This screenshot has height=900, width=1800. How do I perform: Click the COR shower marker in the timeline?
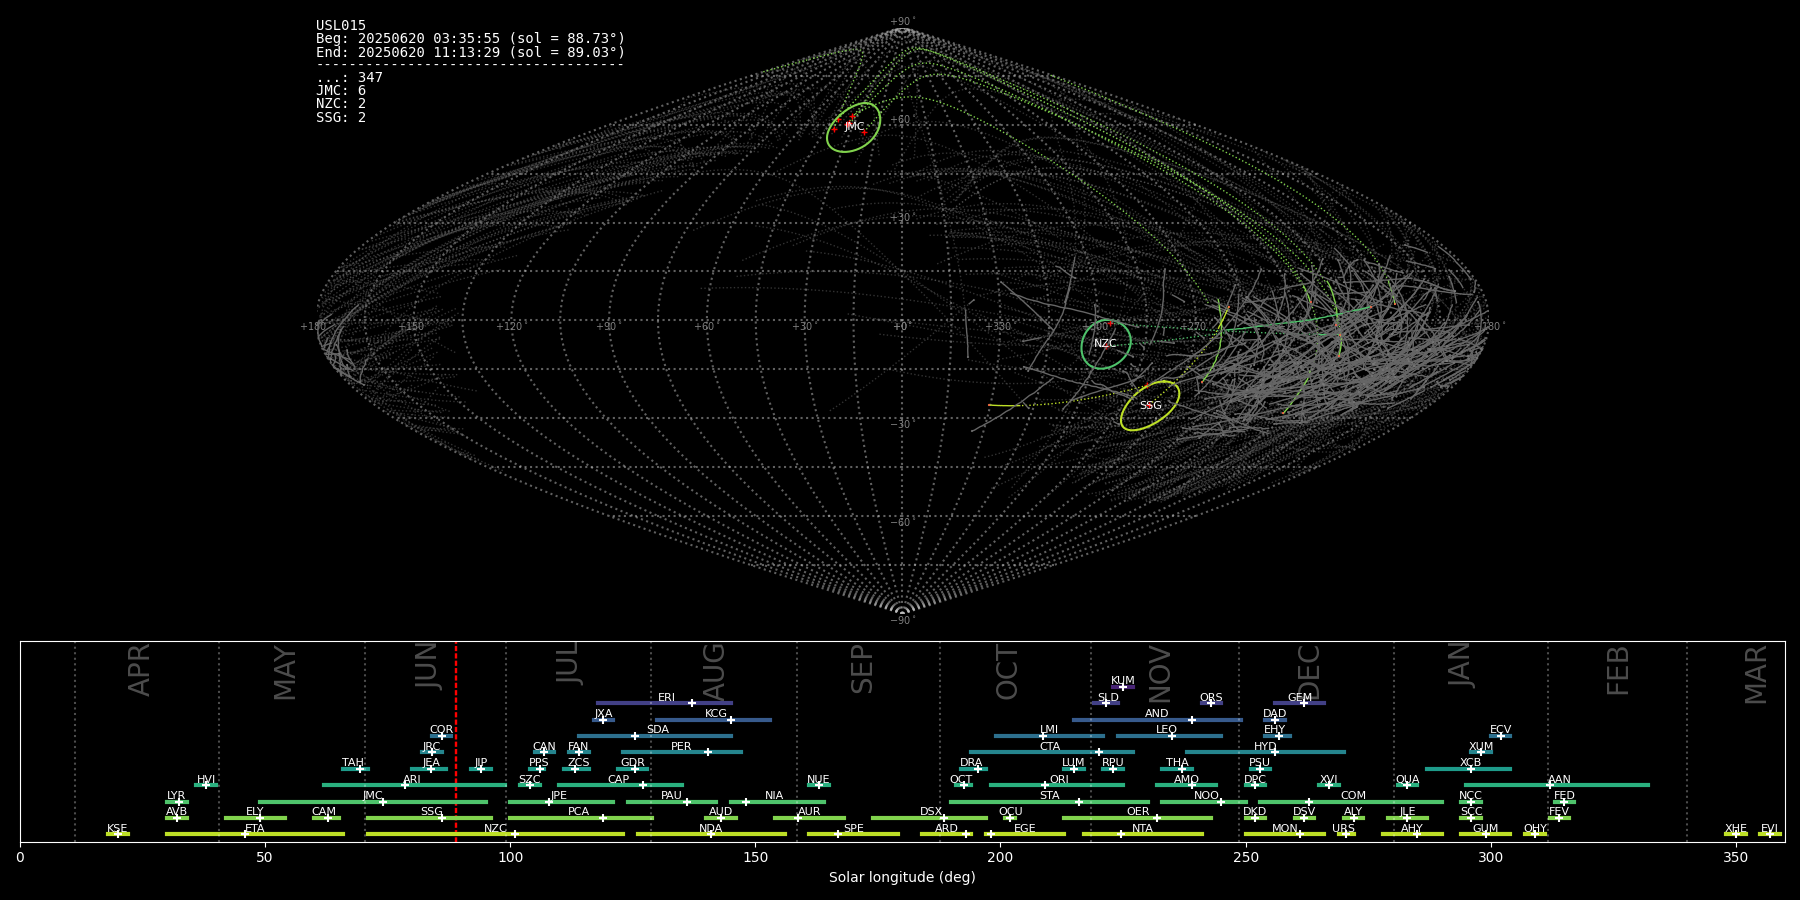point(441,736)
